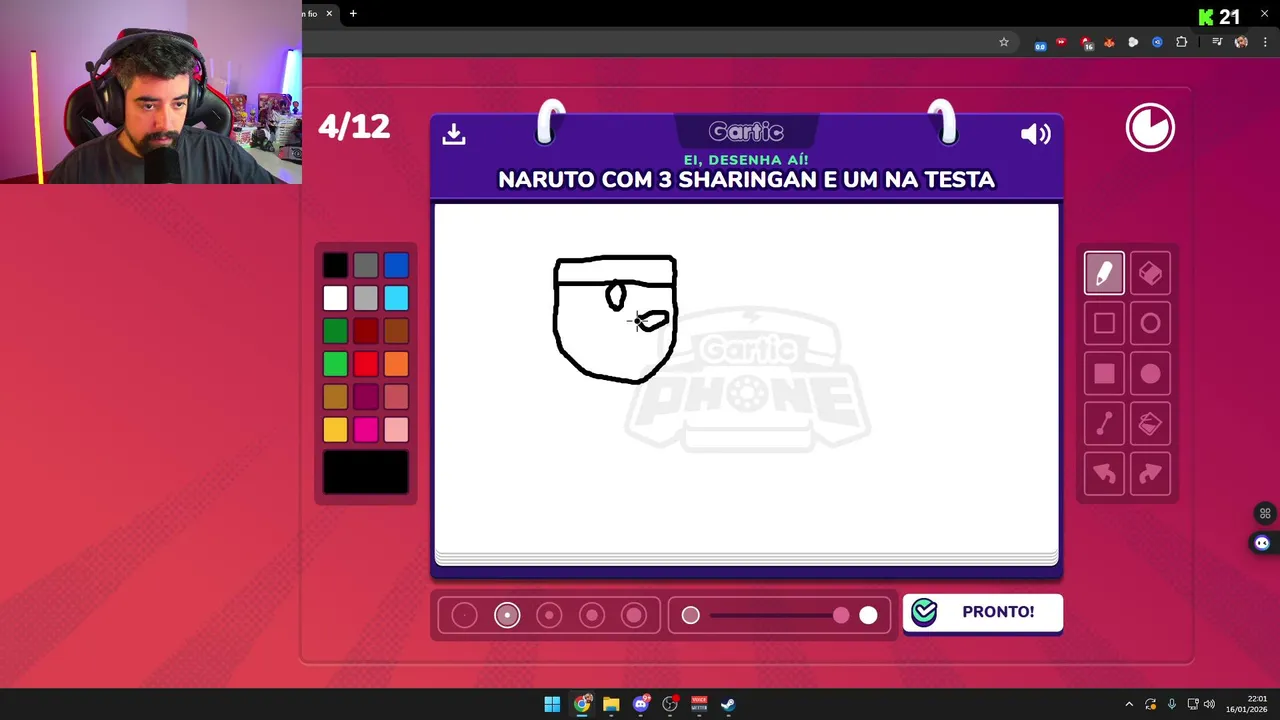Select the largest brush size

tap(634, 615)
